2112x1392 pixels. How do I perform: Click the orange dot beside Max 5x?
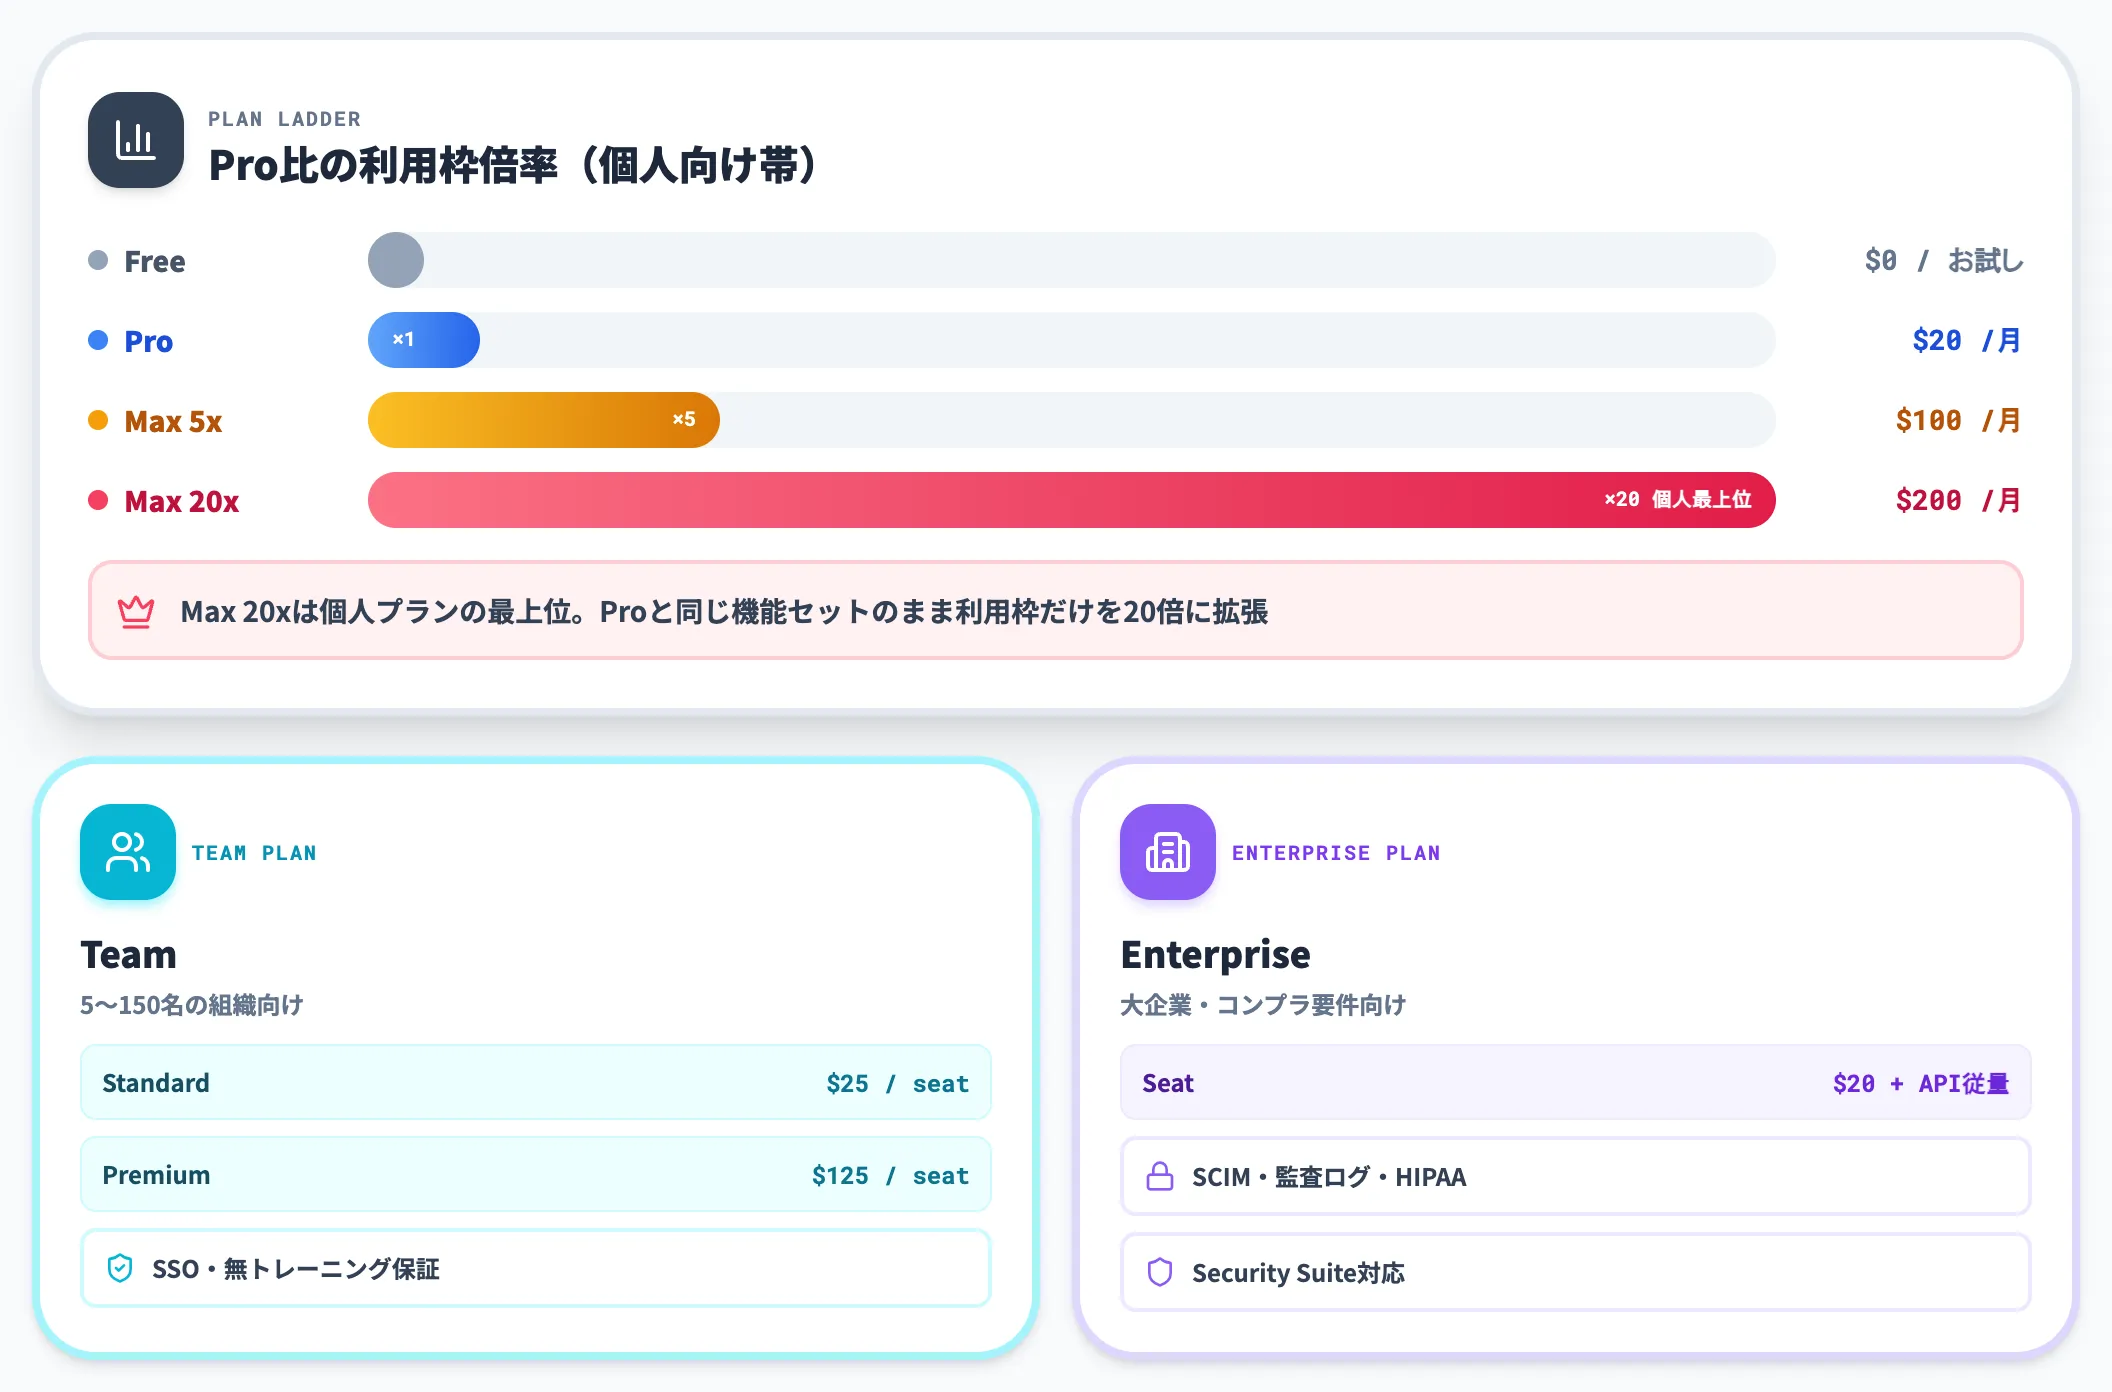coord(98,420)
